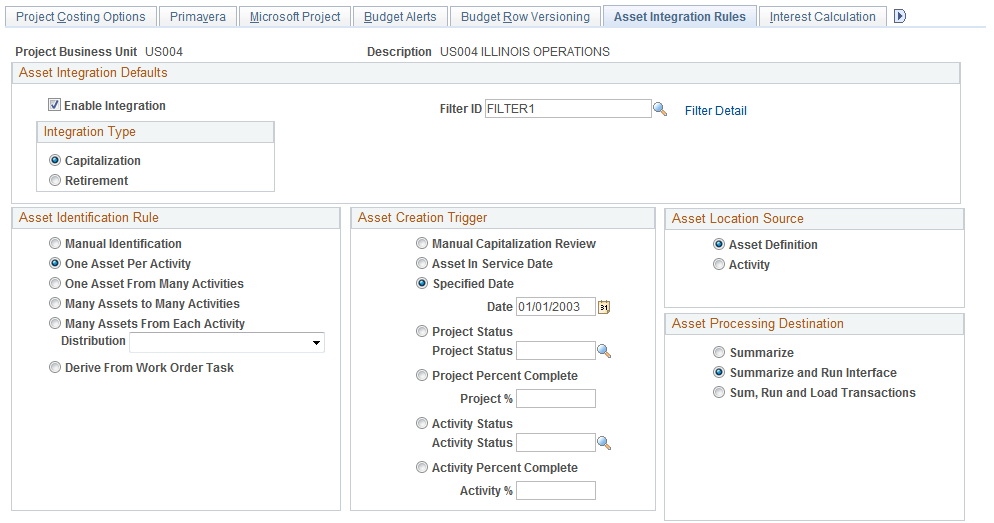Choose Derive From Work Order Task
This screenshot has height=523, width=994.
[55, 367]
